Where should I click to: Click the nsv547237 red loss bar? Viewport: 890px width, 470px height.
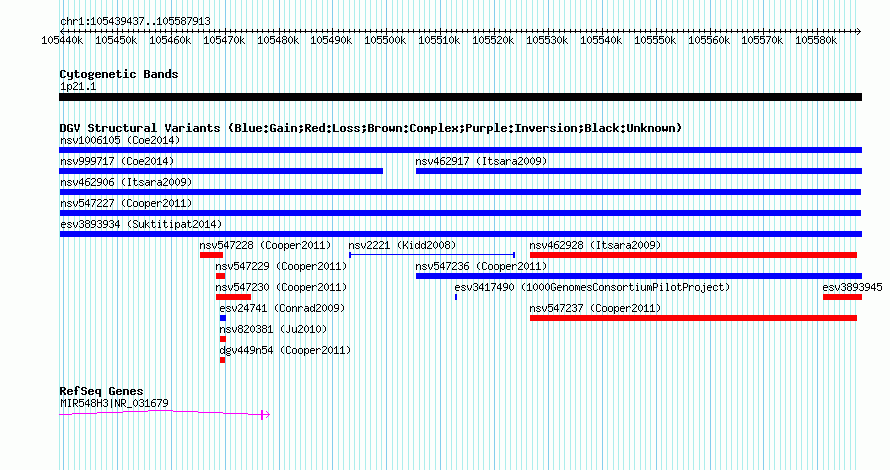(693, 318)
